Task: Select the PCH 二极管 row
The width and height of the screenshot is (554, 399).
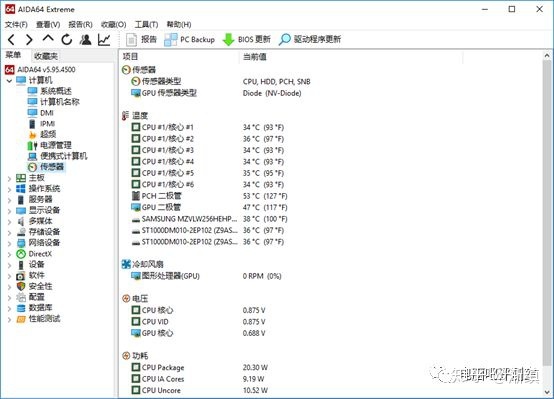Action: (x=209, y=196)
